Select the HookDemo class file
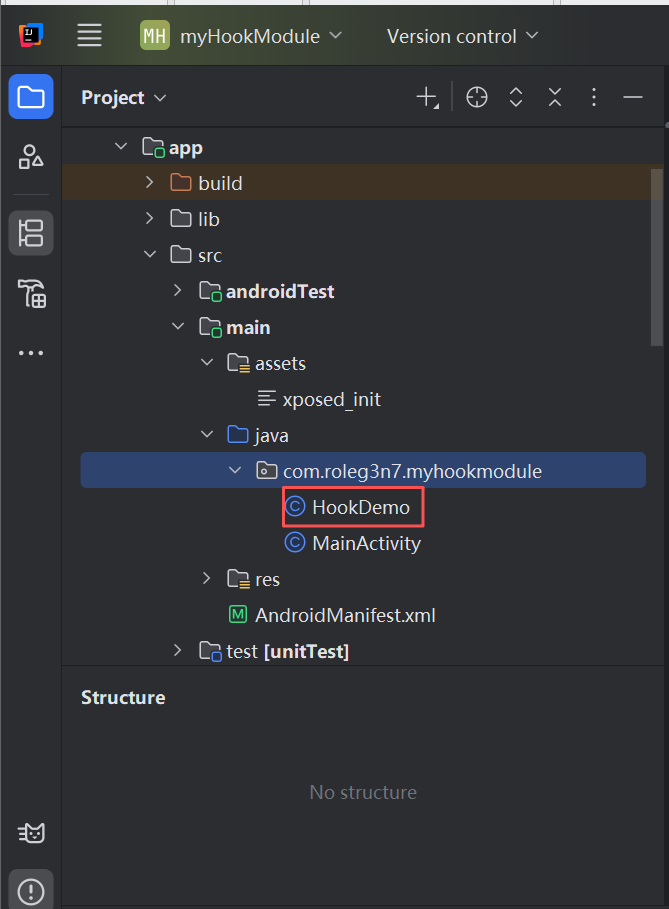669x909 pixels. point(353,507)
